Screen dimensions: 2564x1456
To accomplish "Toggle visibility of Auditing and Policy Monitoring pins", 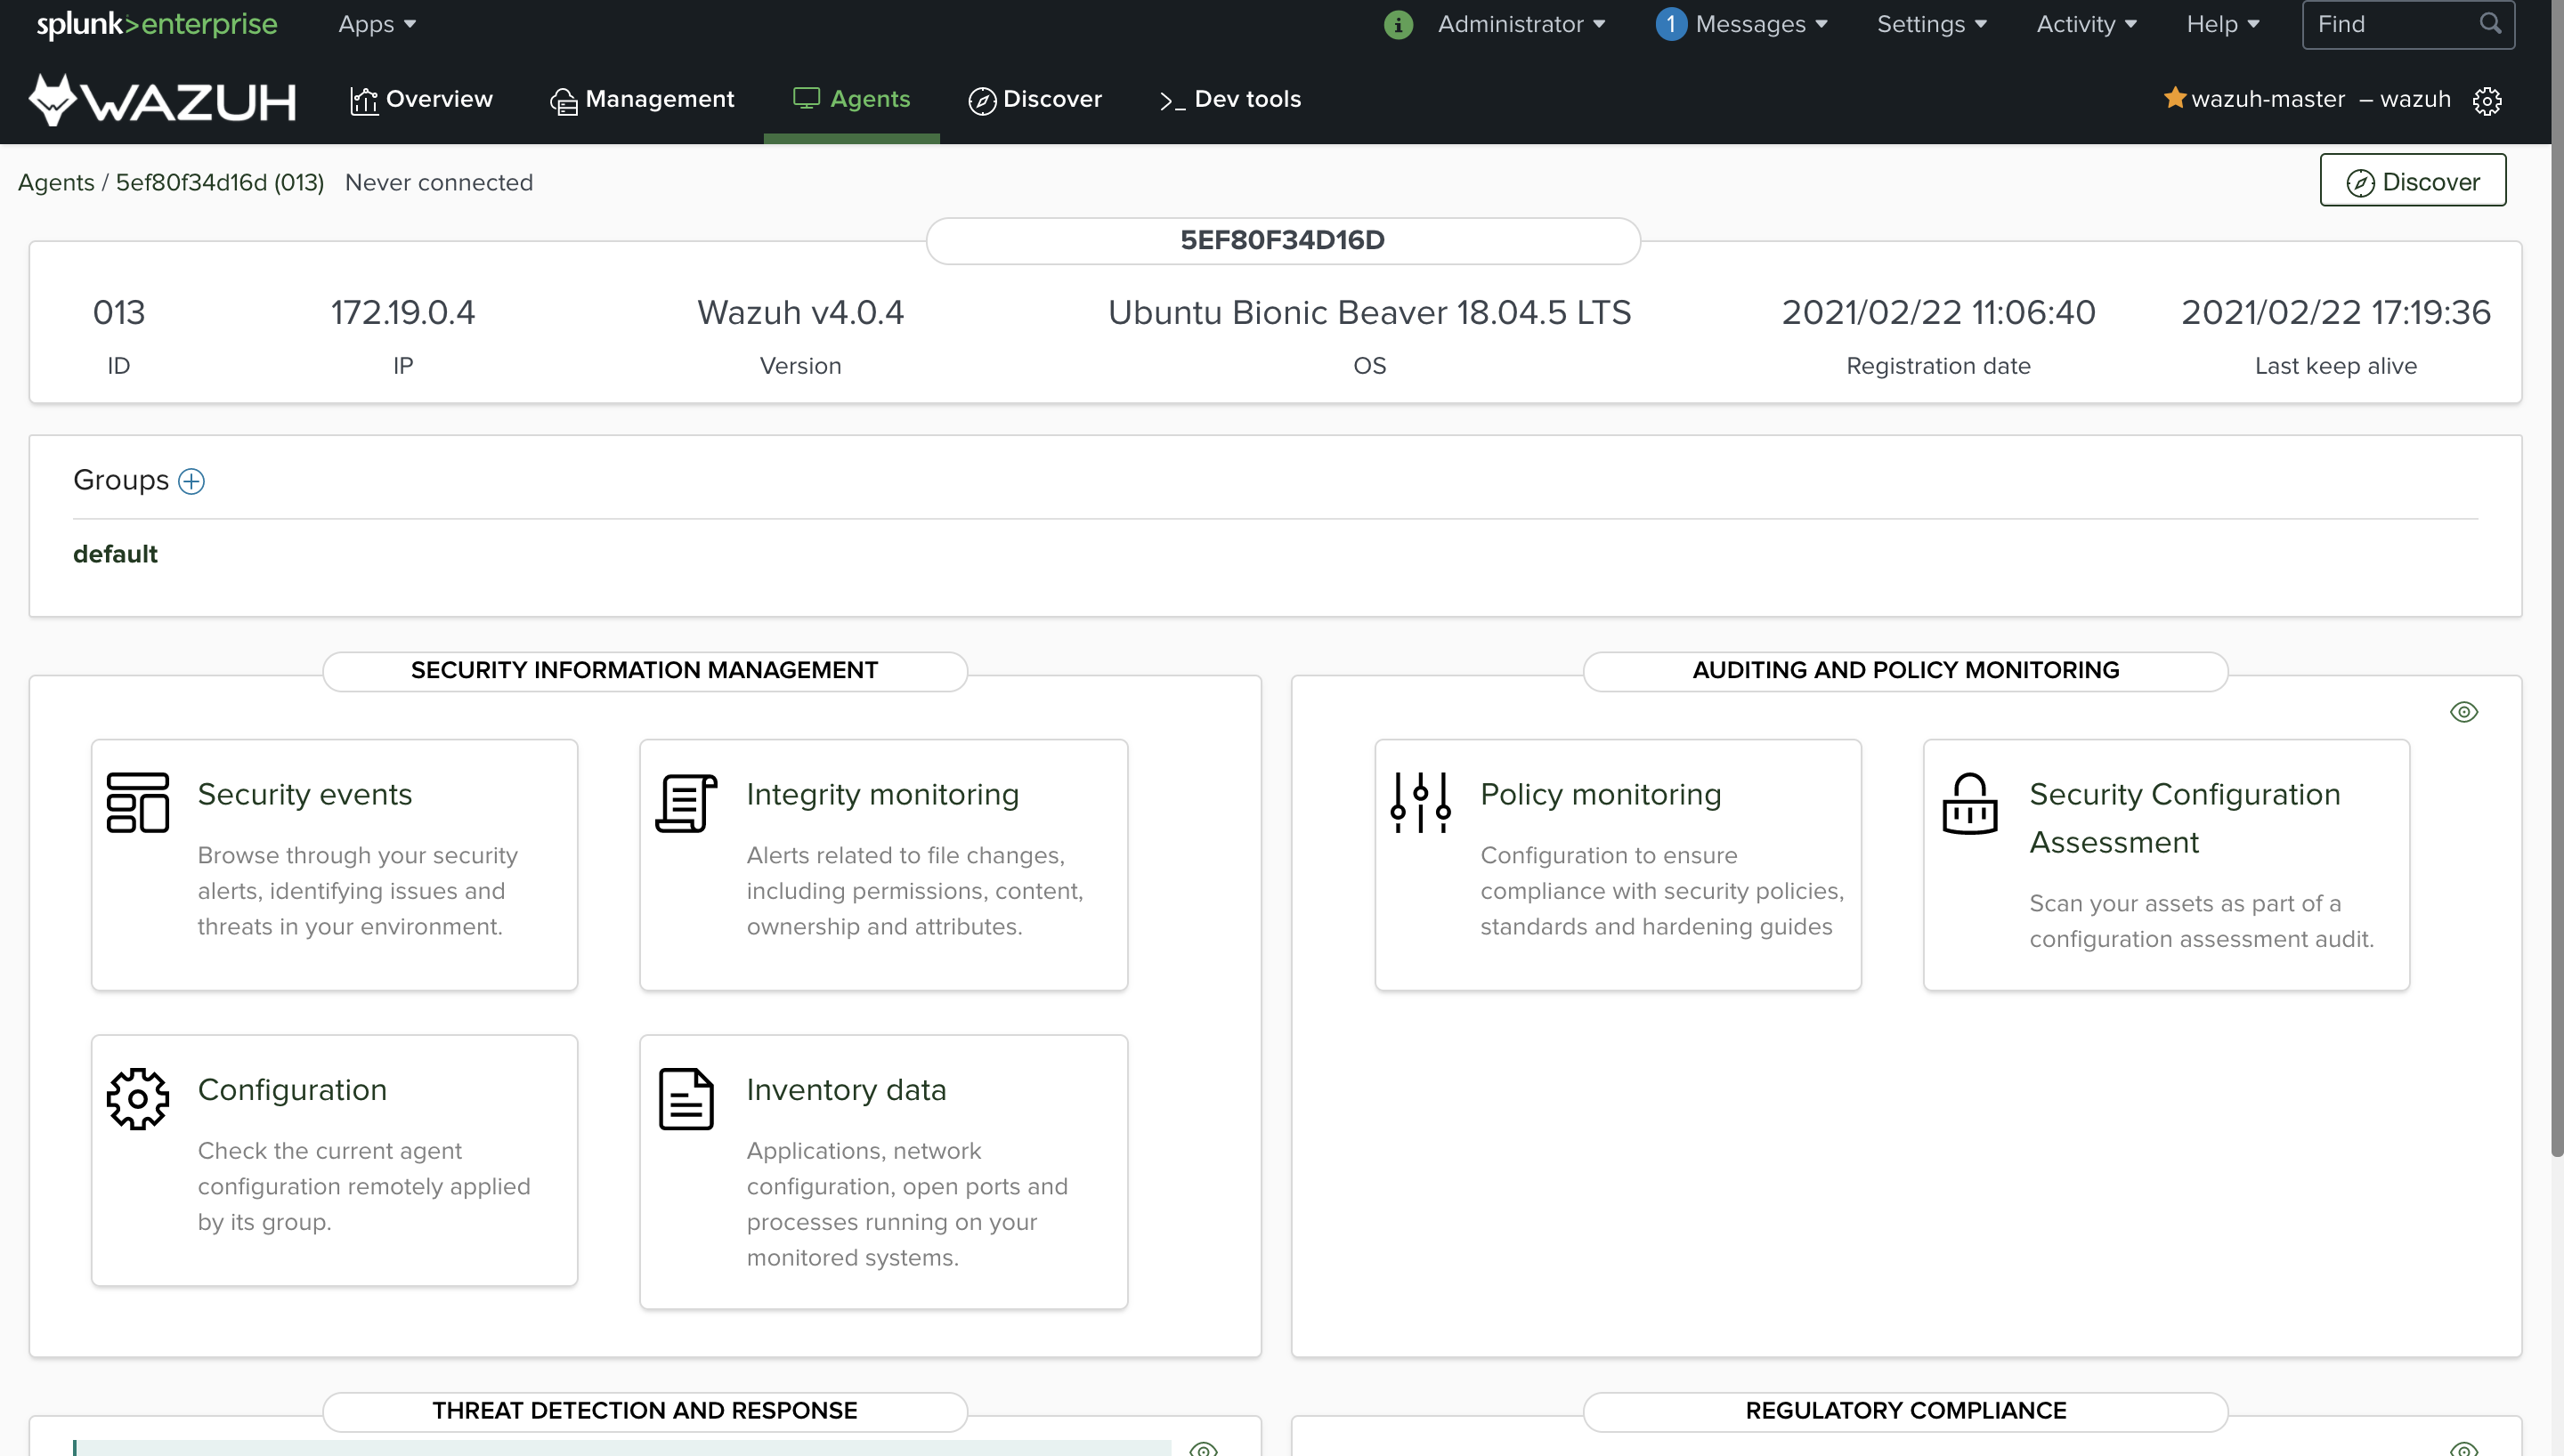I will pyautogui.click(x=2464, y=711).
